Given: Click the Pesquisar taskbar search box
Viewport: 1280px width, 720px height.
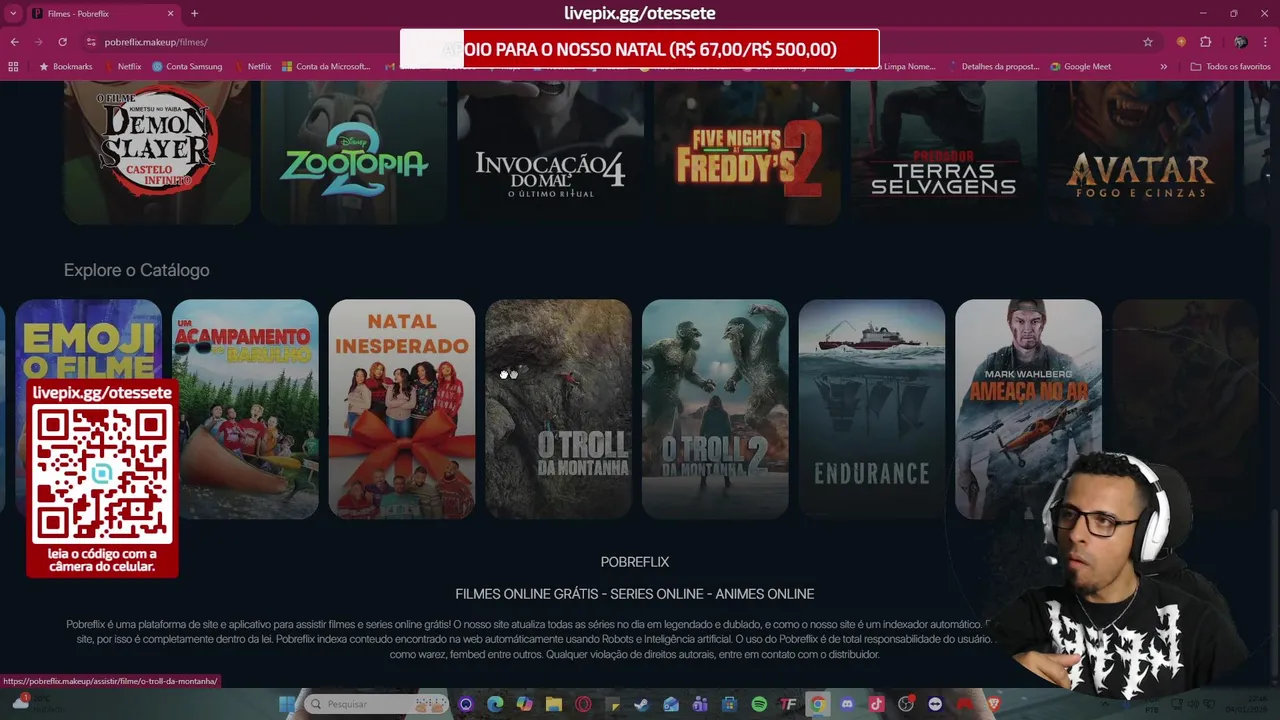Looking at the screenshot, I should point(375,704).
